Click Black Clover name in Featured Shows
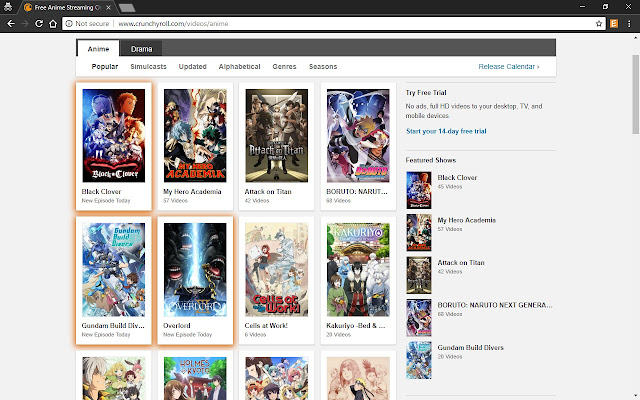This screenshot has height=400, width=640. tap(457, 178)
